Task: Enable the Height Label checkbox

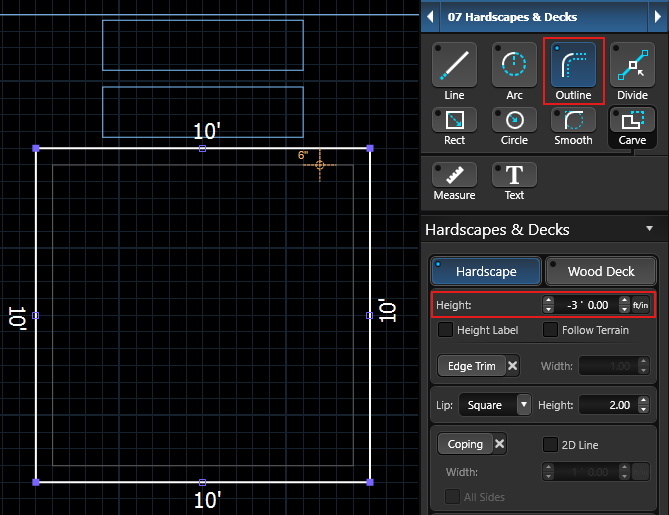Action: (446, 330)
